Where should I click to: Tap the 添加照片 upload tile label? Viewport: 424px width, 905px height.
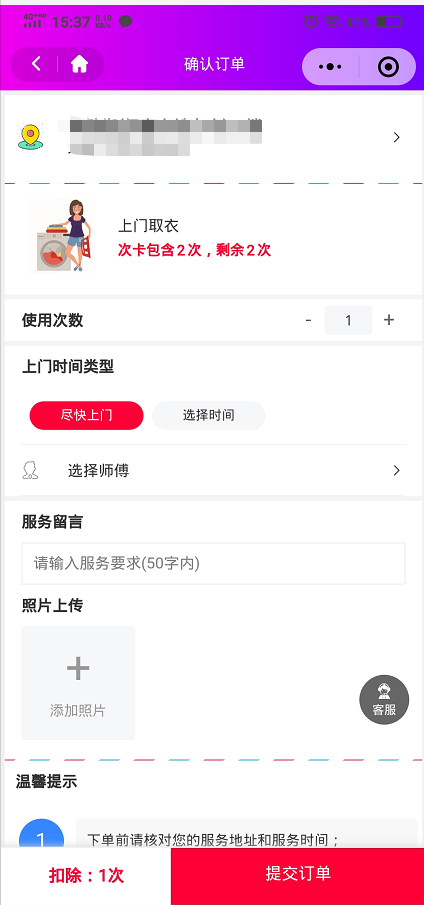(78, 711)
